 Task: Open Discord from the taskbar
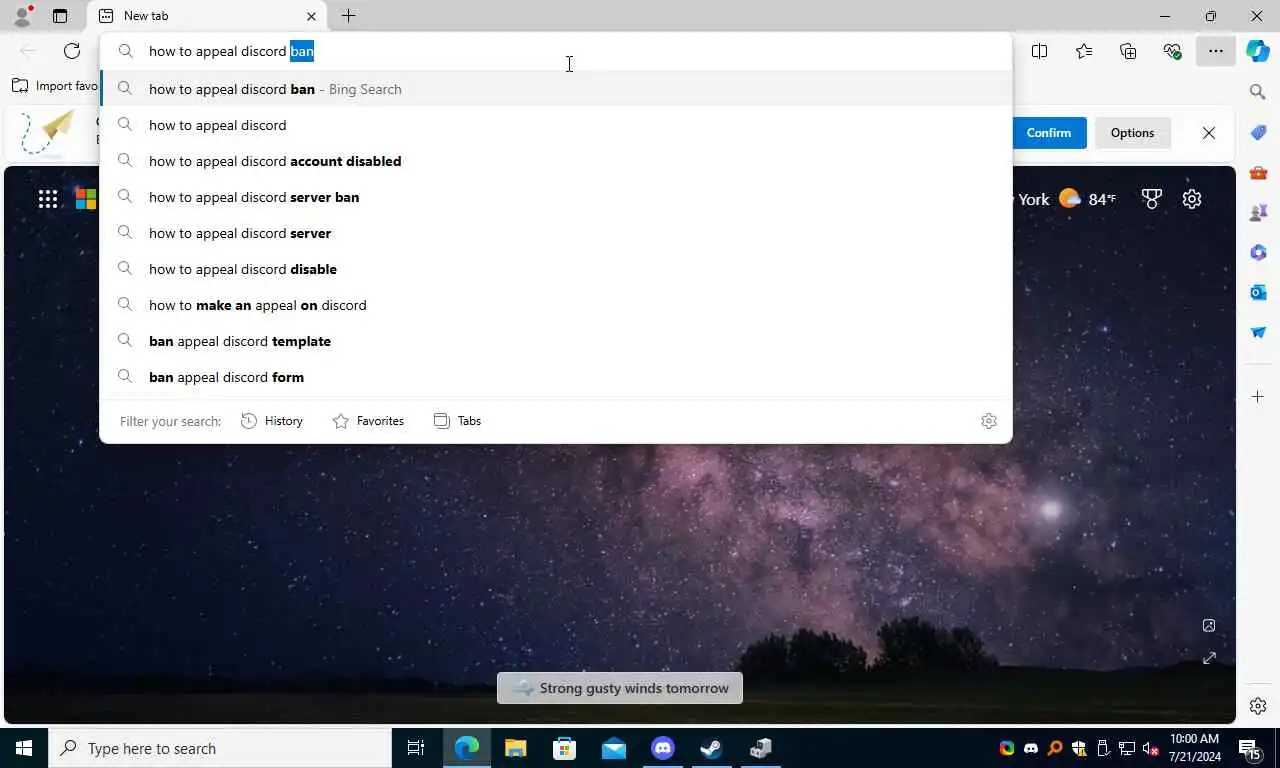[x=662, y=748]
